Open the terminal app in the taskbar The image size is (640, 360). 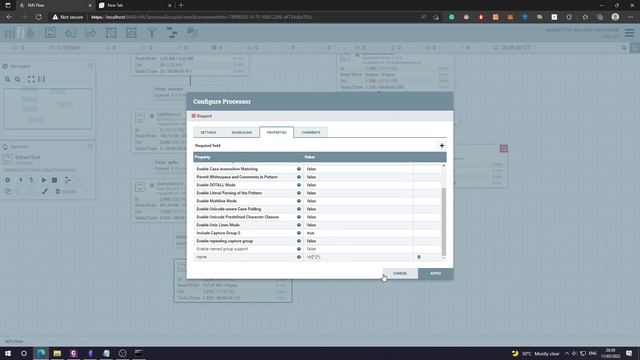pos(139,353)
